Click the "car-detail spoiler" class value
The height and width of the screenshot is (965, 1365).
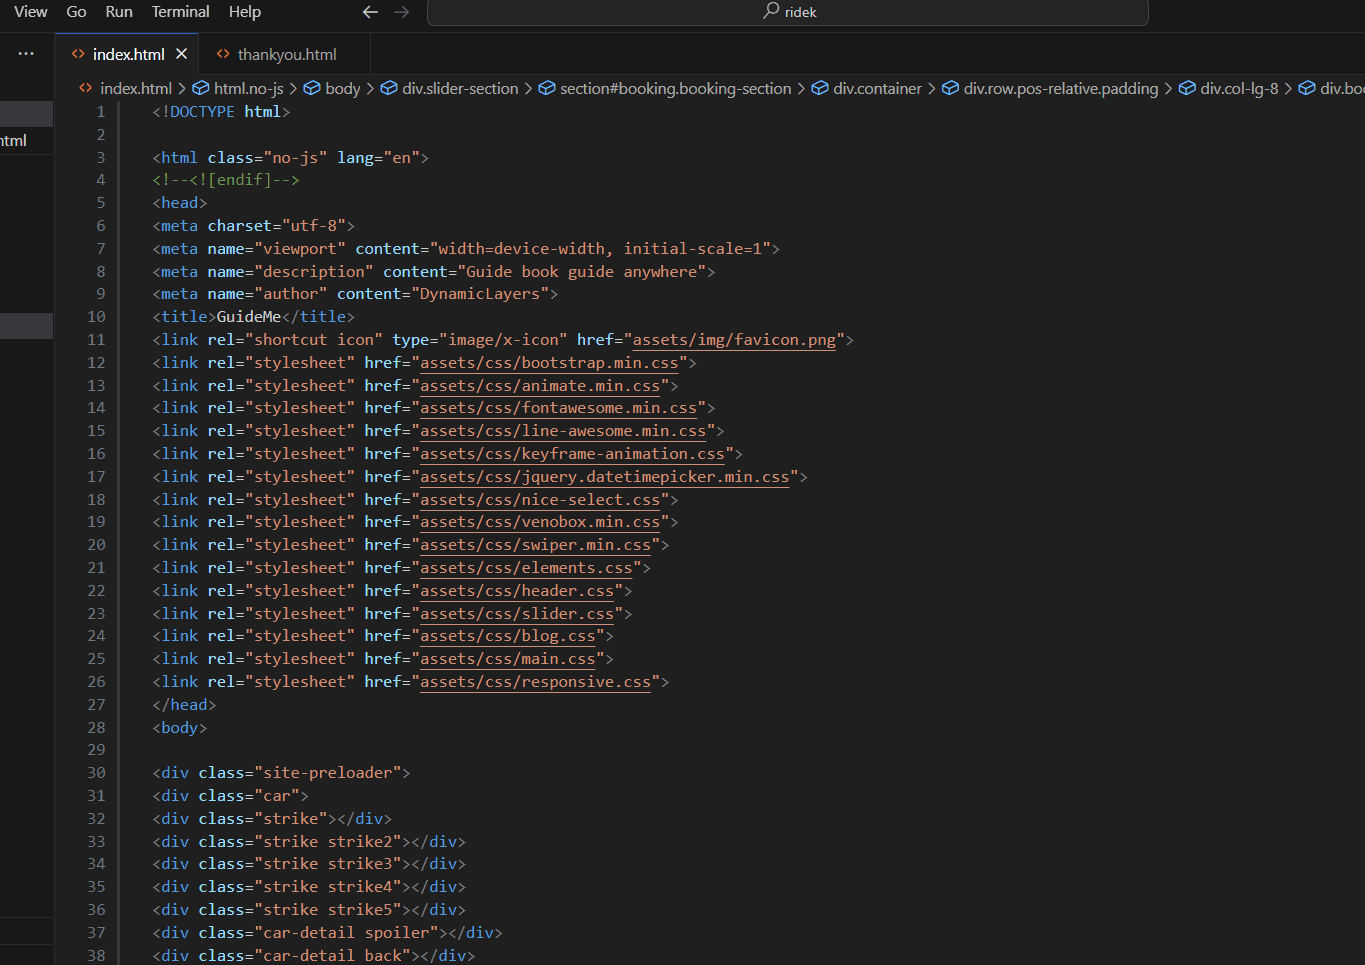coord(346,933)
